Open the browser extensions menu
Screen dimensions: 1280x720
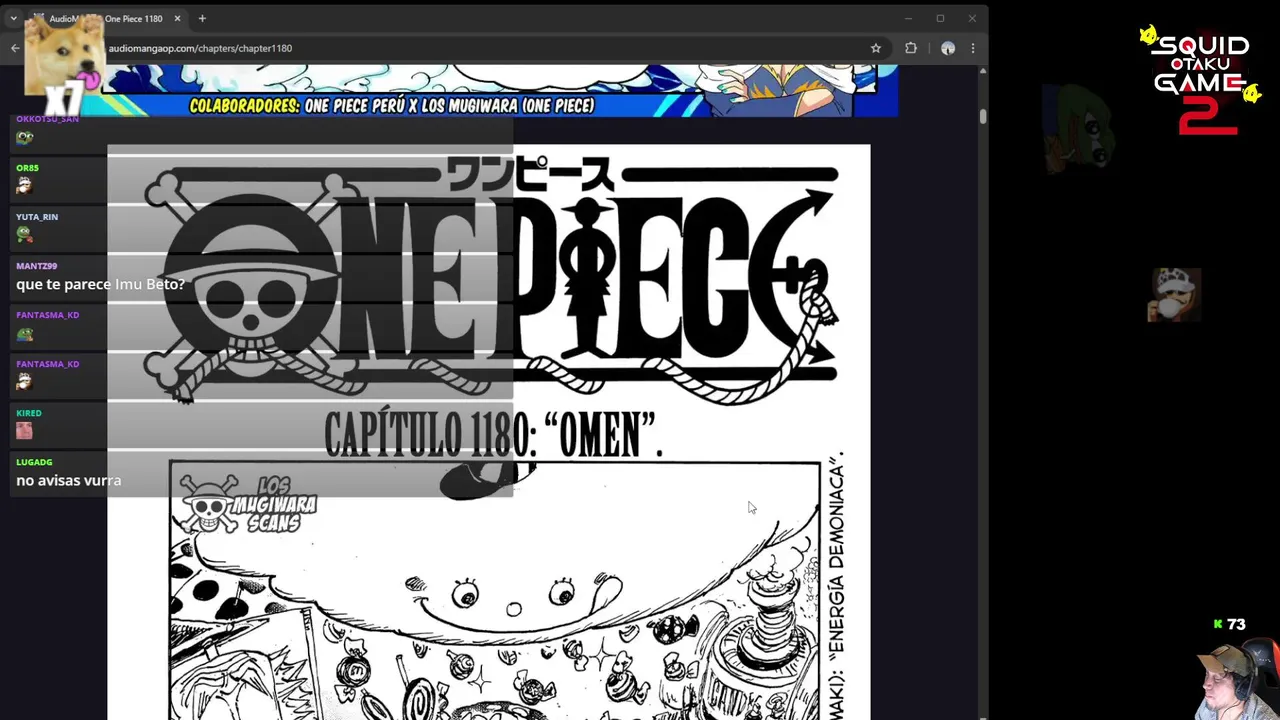911,48
